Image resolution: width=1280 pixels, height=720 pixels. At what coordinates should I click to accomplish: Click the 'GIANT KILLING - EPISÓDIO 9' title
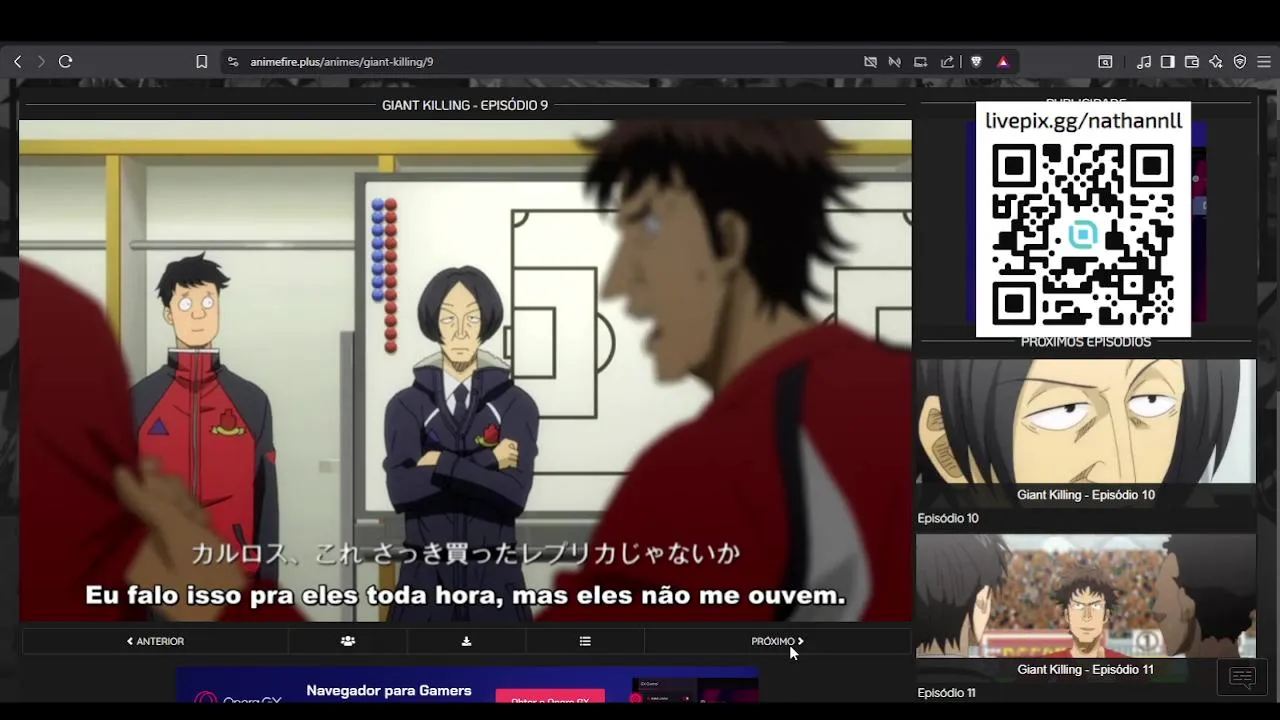[x=465, y=105]
